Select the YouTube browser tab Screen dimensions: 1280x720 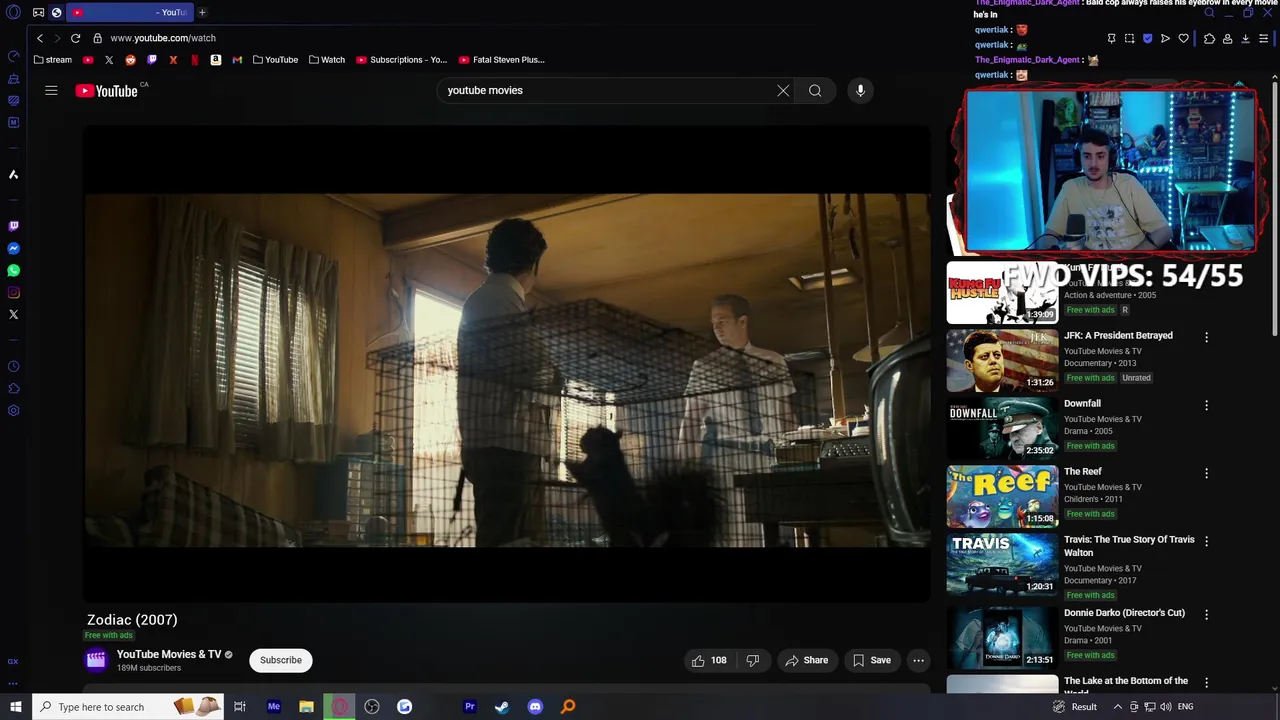point(128,12)
